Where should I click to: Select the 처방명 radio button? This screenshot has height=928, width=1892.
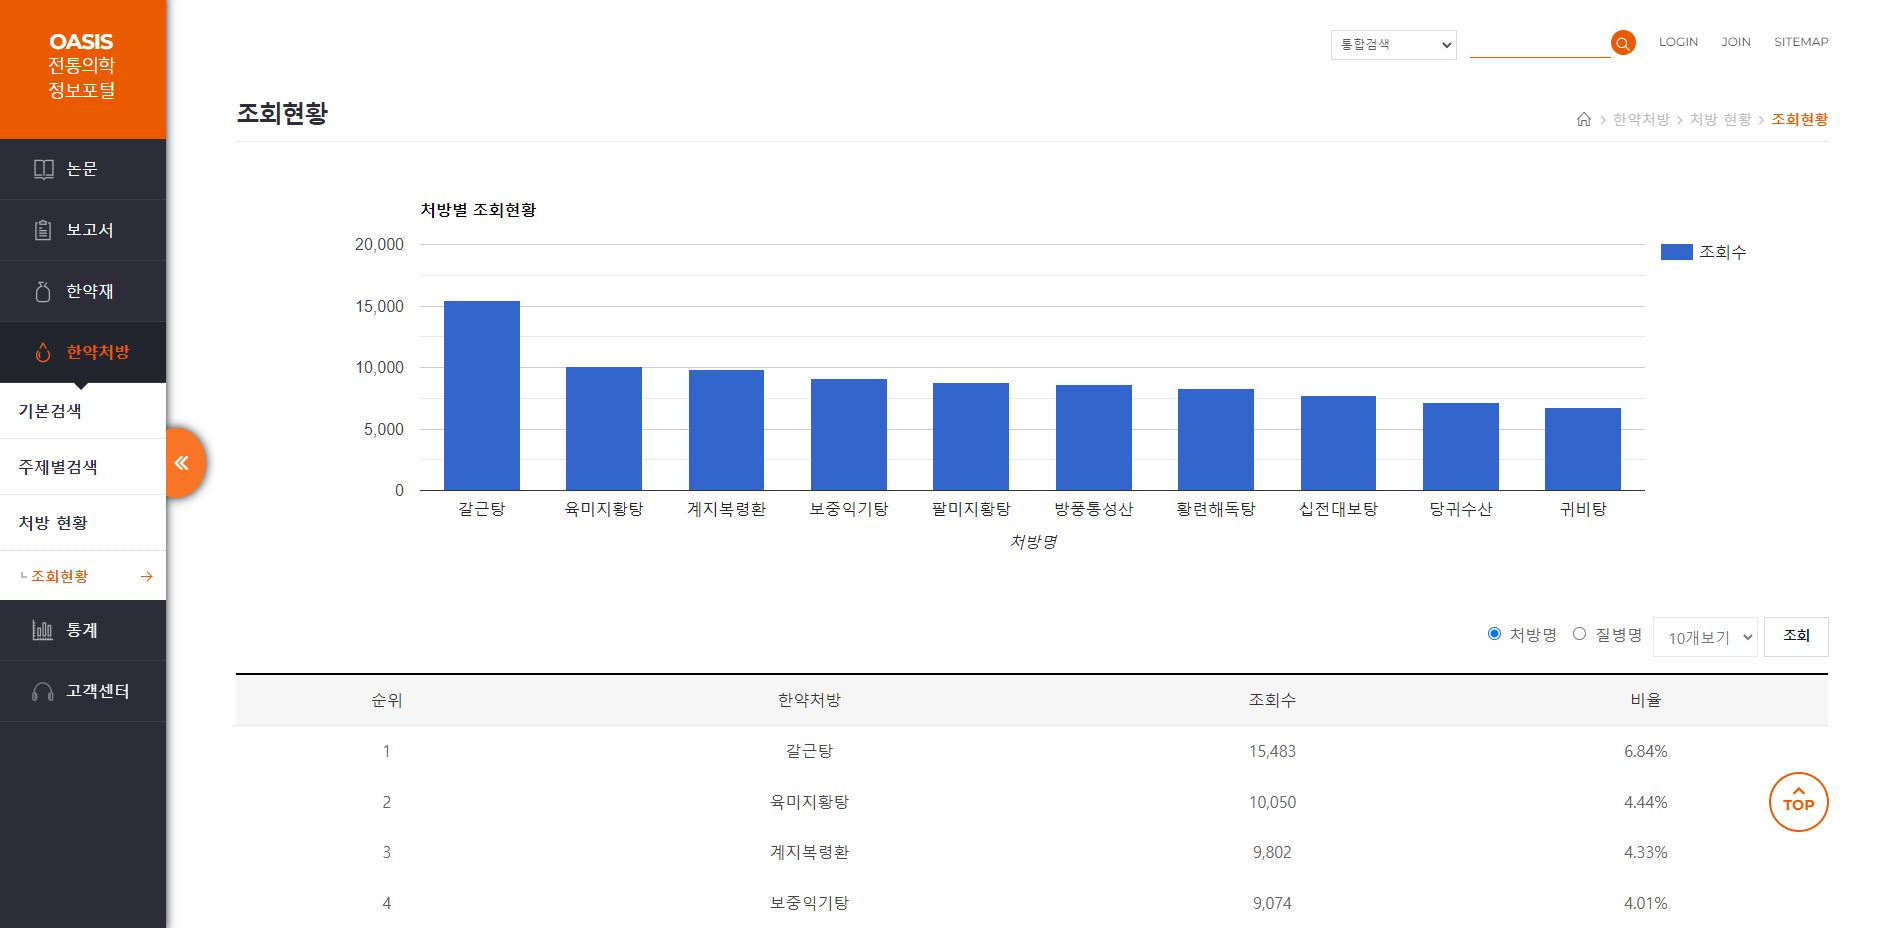coord(1494,634)
